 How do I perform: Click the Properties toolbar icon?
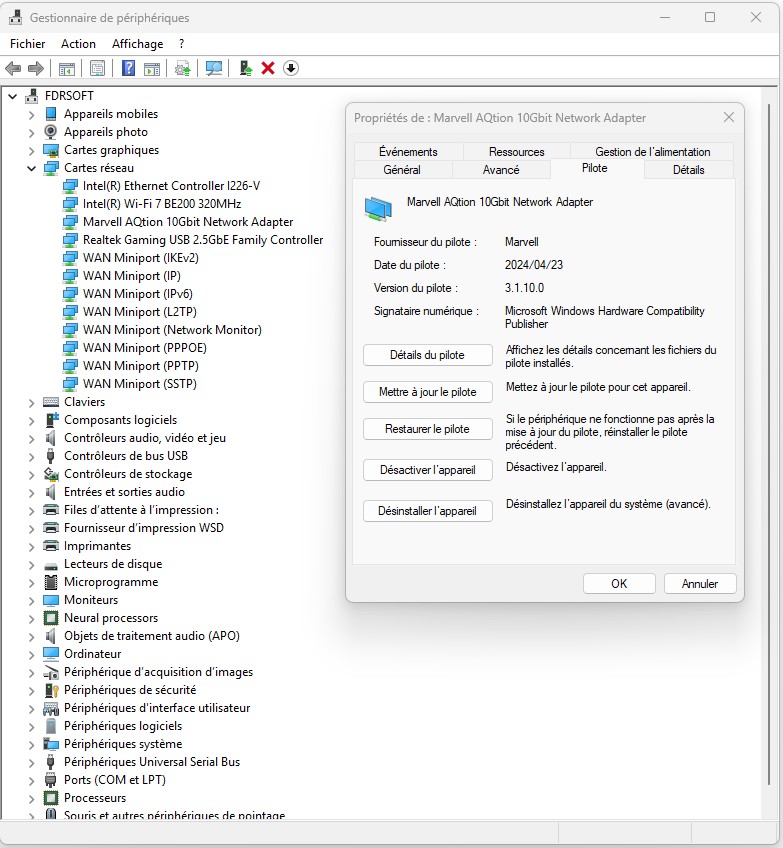point(97,68)
